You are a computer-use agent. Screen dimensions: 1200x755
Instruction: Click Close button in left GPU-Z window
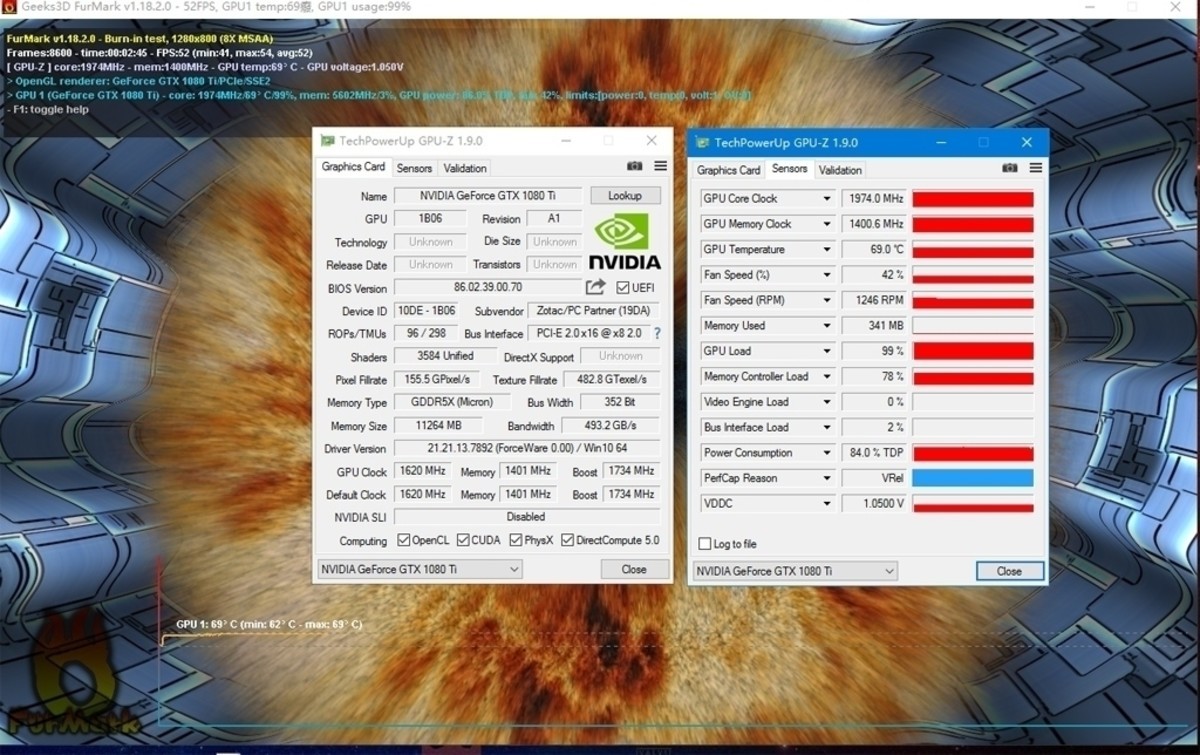coord(634,569)
